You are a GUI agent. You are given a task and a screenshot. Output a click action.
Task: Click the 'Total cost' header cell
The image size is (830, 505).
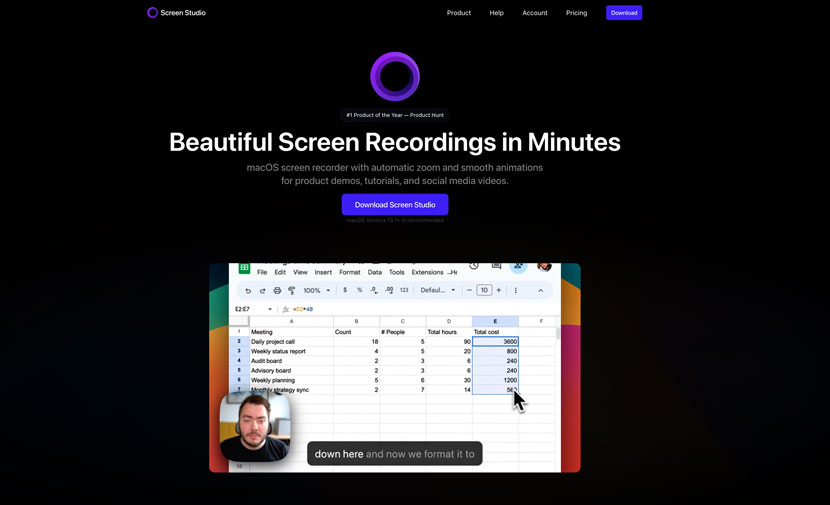coord(495,332)
